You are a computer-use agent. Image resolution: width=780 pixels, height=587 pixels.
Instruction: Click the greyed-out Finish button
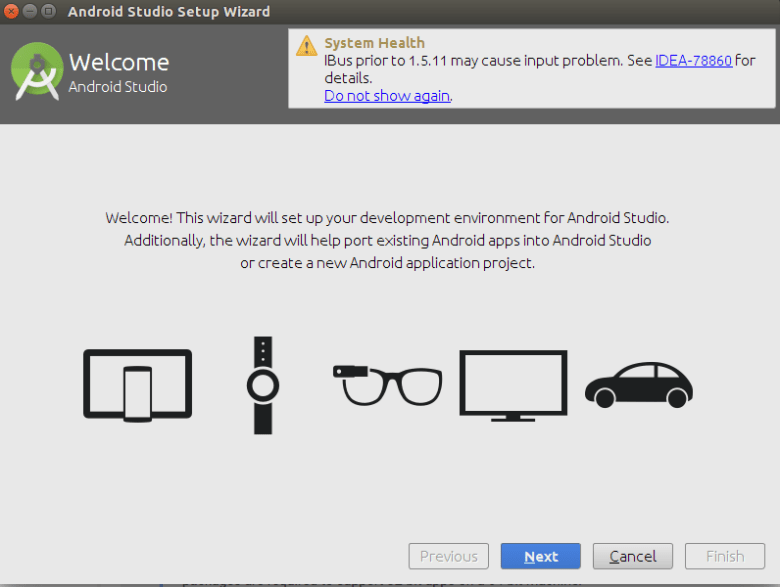tap(725, 556)
